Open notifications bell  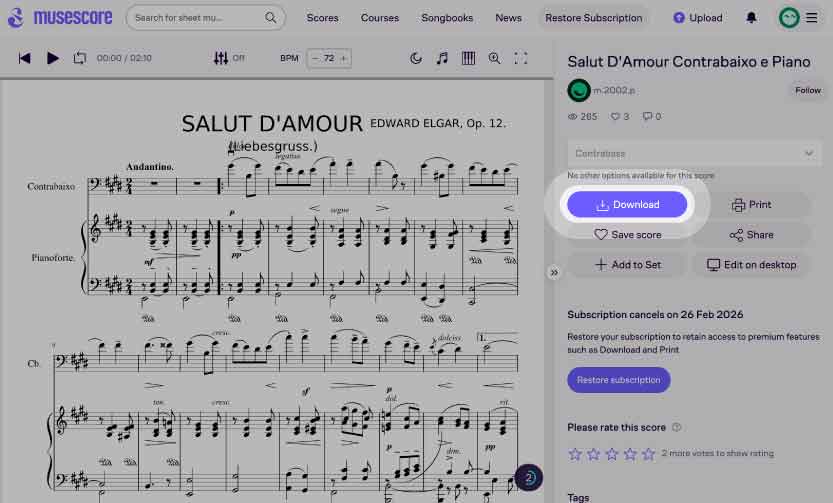coord(752,18)
